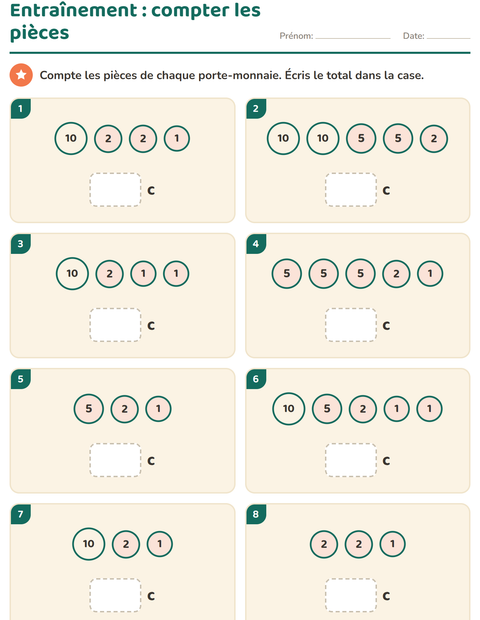Screen dimensions: 480x620
Task: Click the number 4 exercise badge
Action: pos(256,244)
